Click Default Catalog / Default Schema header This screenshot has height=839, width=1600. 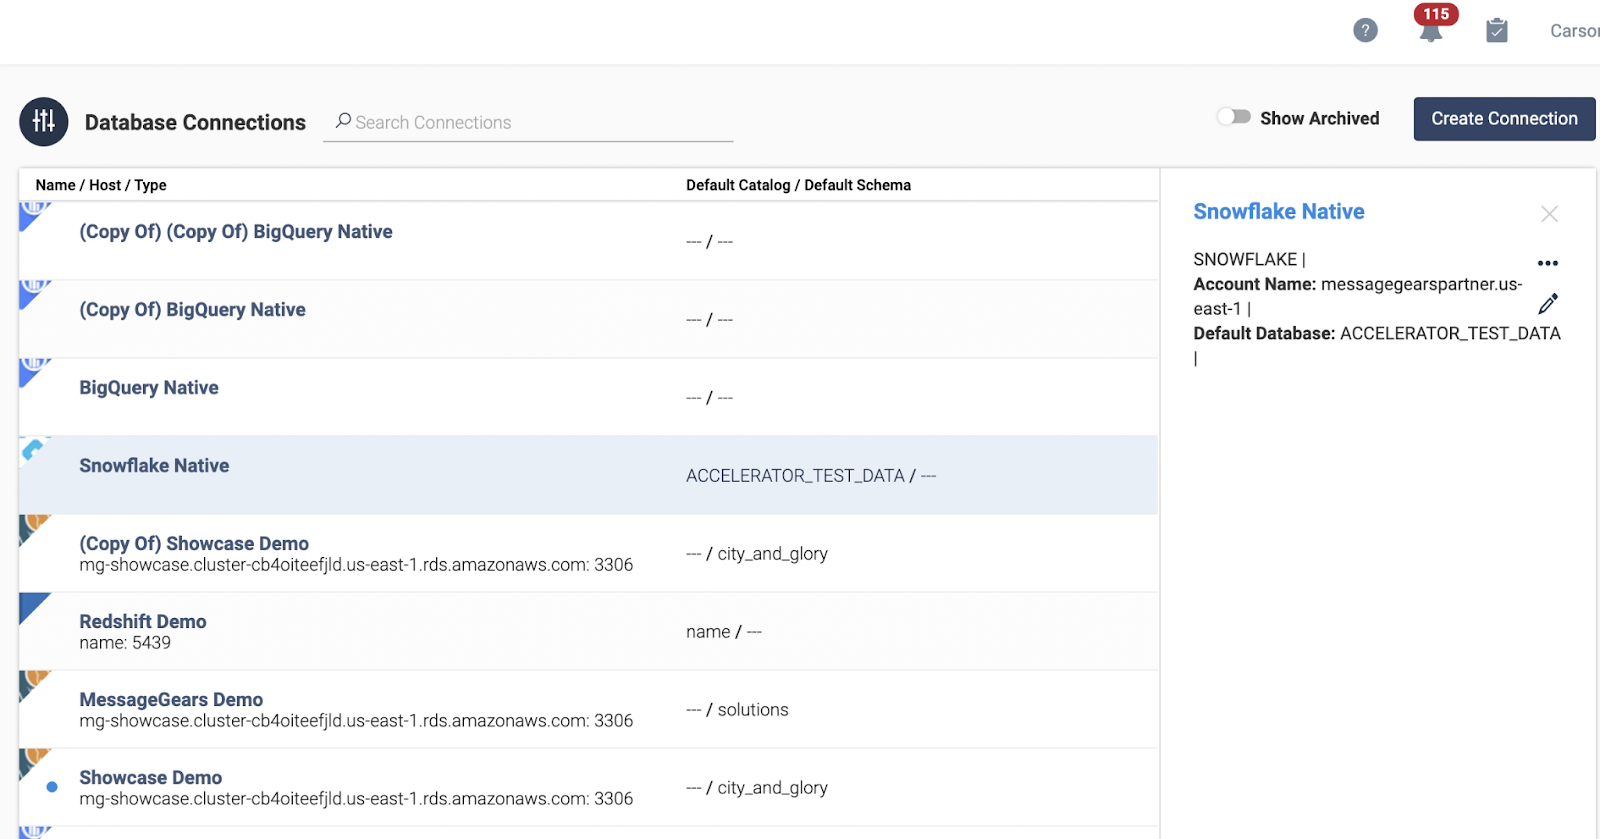coord(798,185)
